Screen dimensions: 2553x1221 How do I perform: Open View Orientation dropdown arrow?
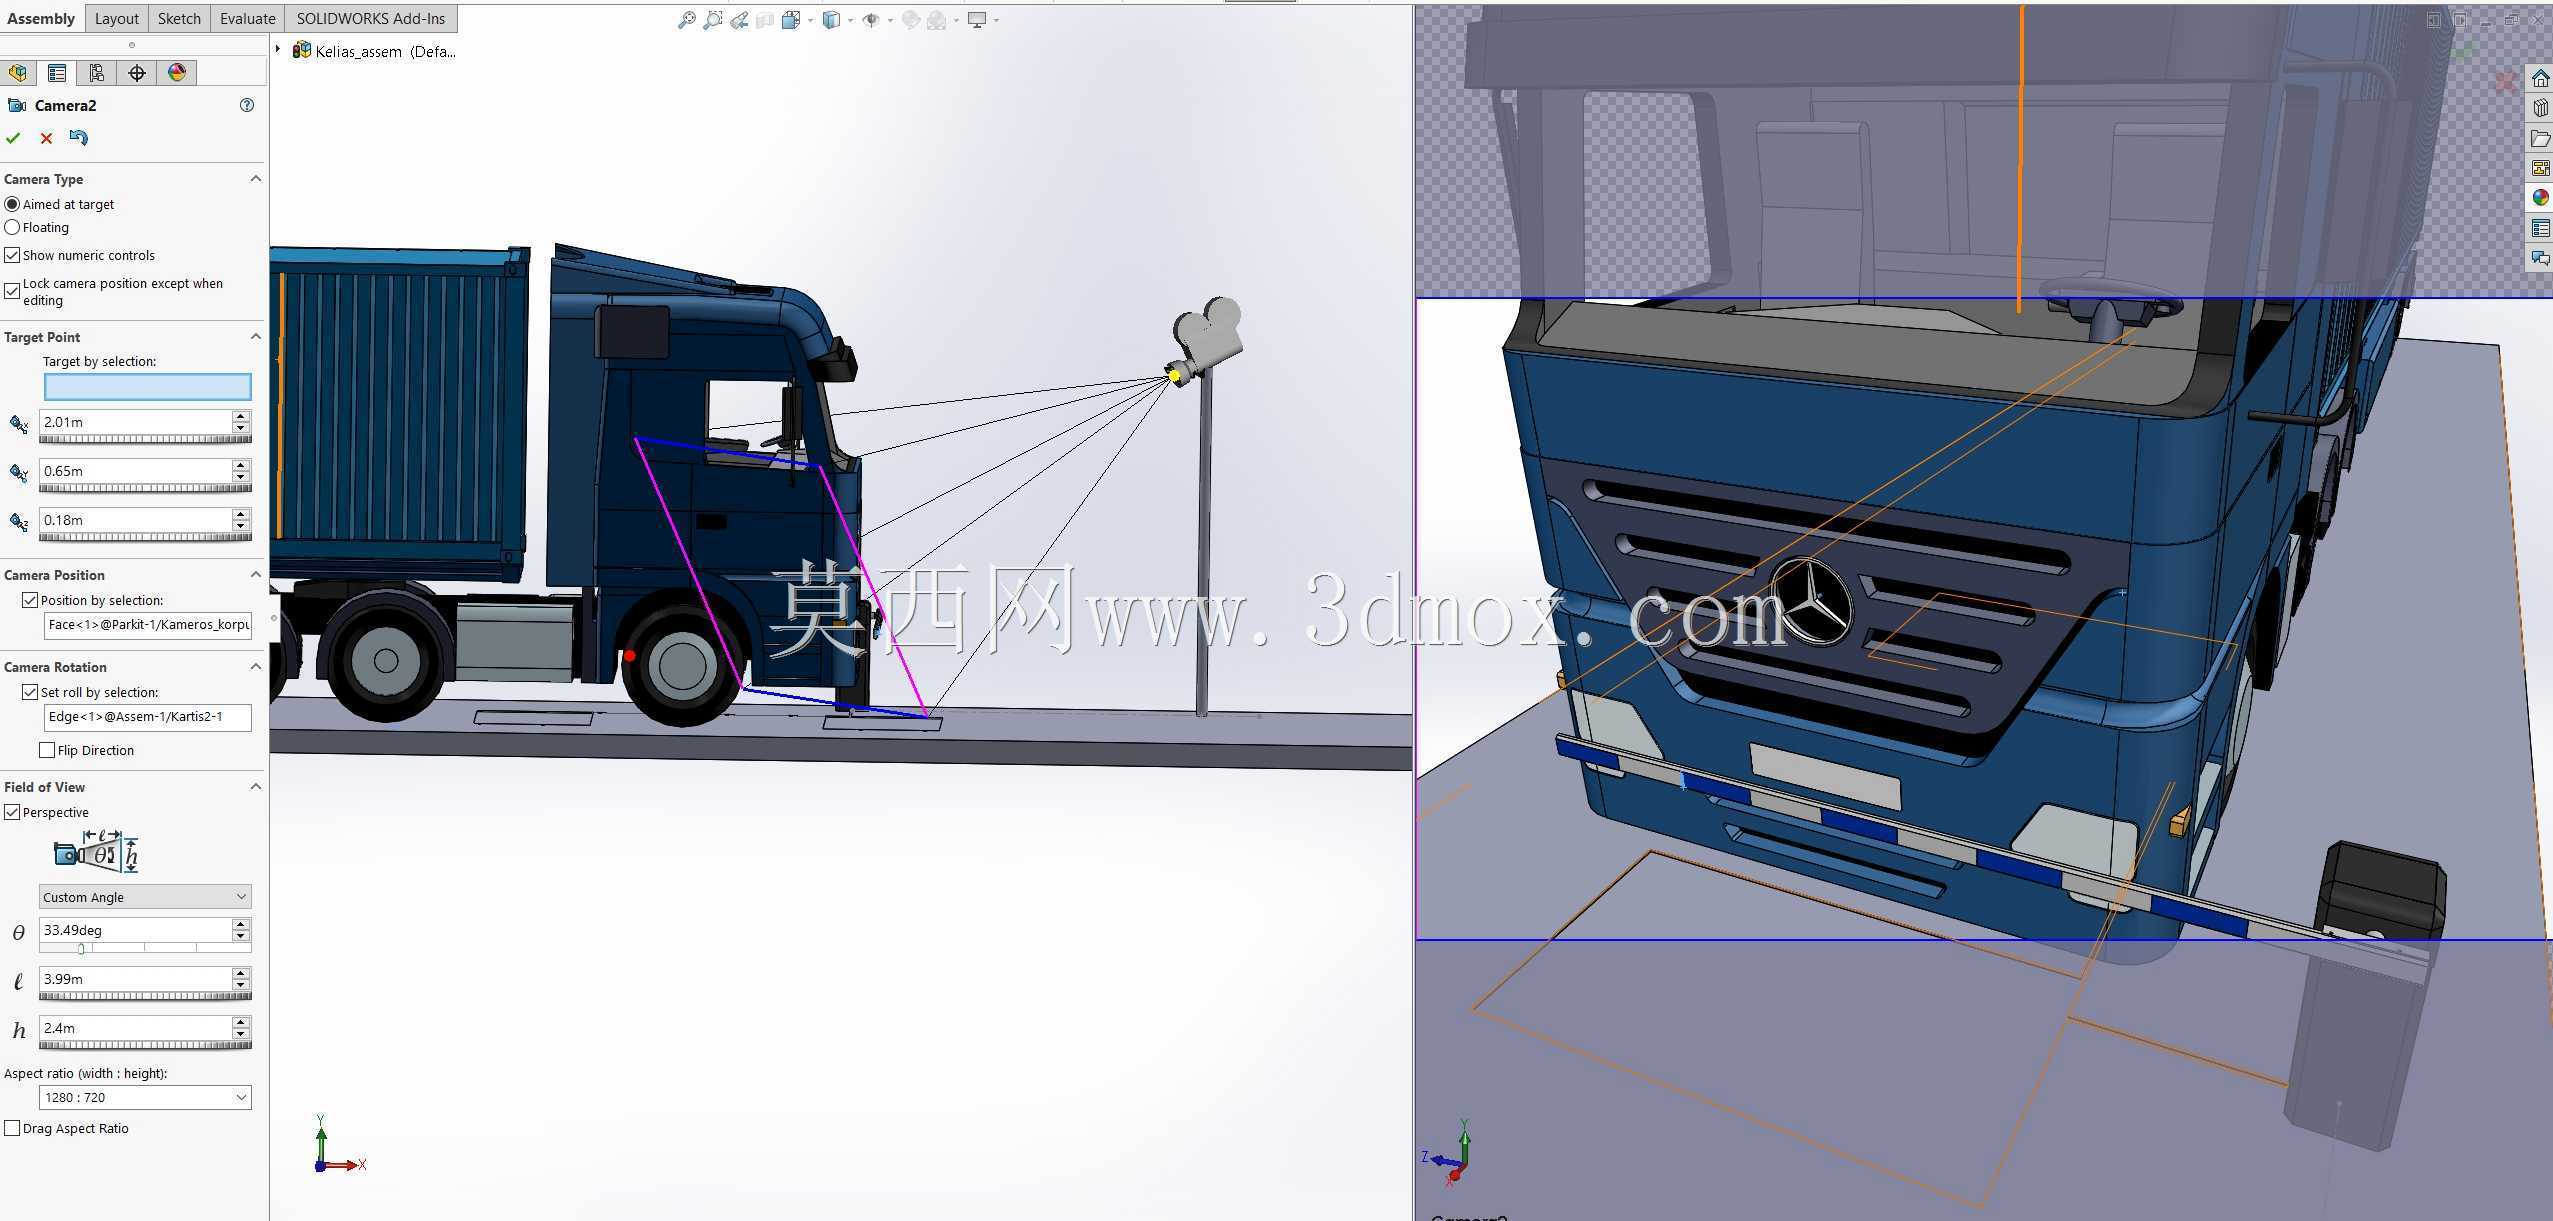click(x=810, y=20)
